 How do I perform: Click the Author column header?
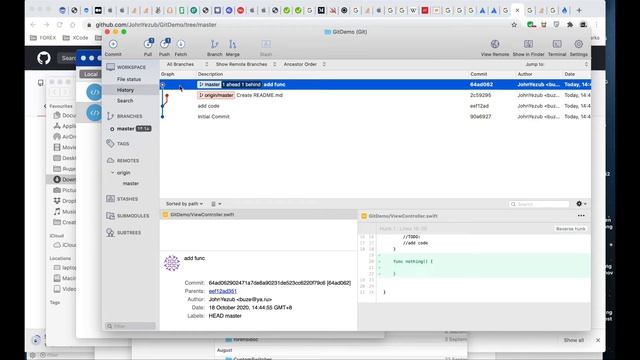point(525,74)
